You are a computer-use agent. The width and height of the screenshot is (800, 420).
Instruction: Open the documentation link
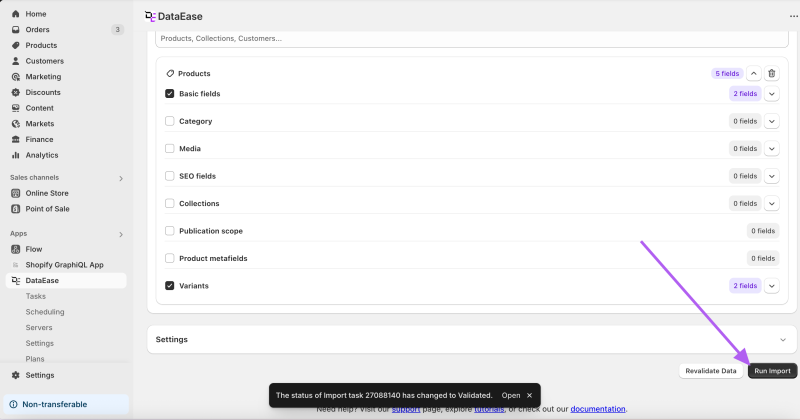[x=597, y=409]
